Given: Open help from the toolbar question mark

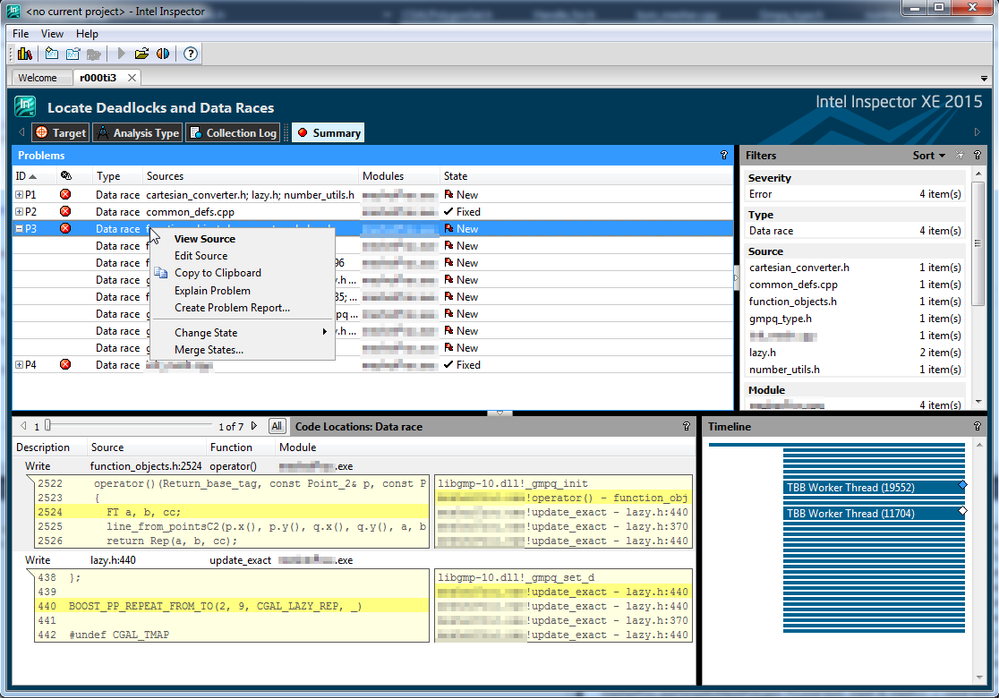Looking at the screenshot, I should point(190,54).
